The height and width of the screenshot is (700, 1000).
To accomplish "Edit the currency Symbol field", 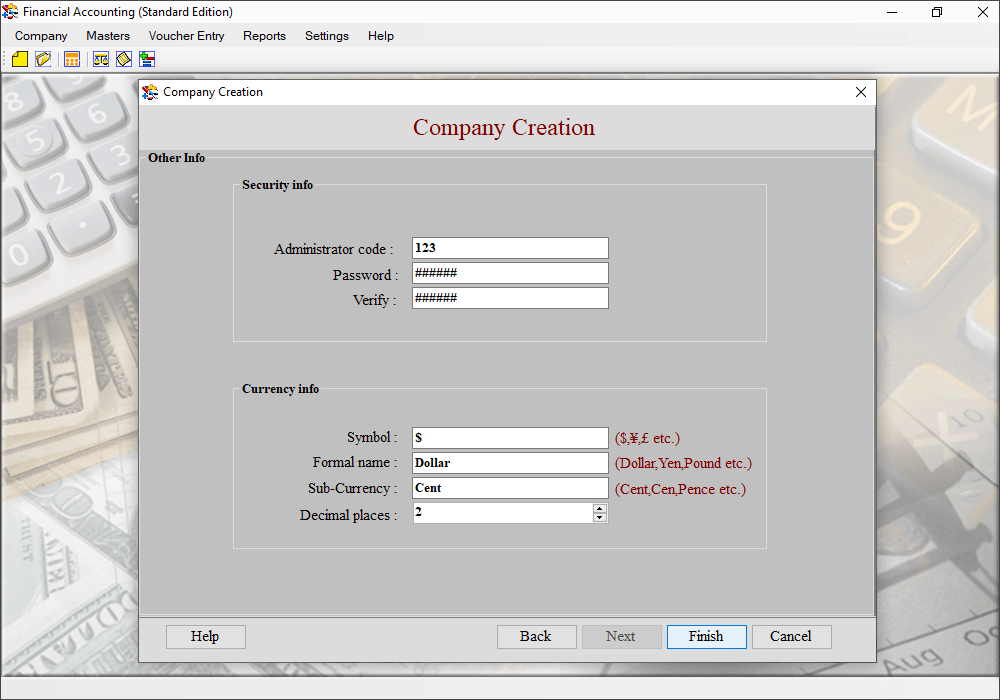I will tap(510, 438).
